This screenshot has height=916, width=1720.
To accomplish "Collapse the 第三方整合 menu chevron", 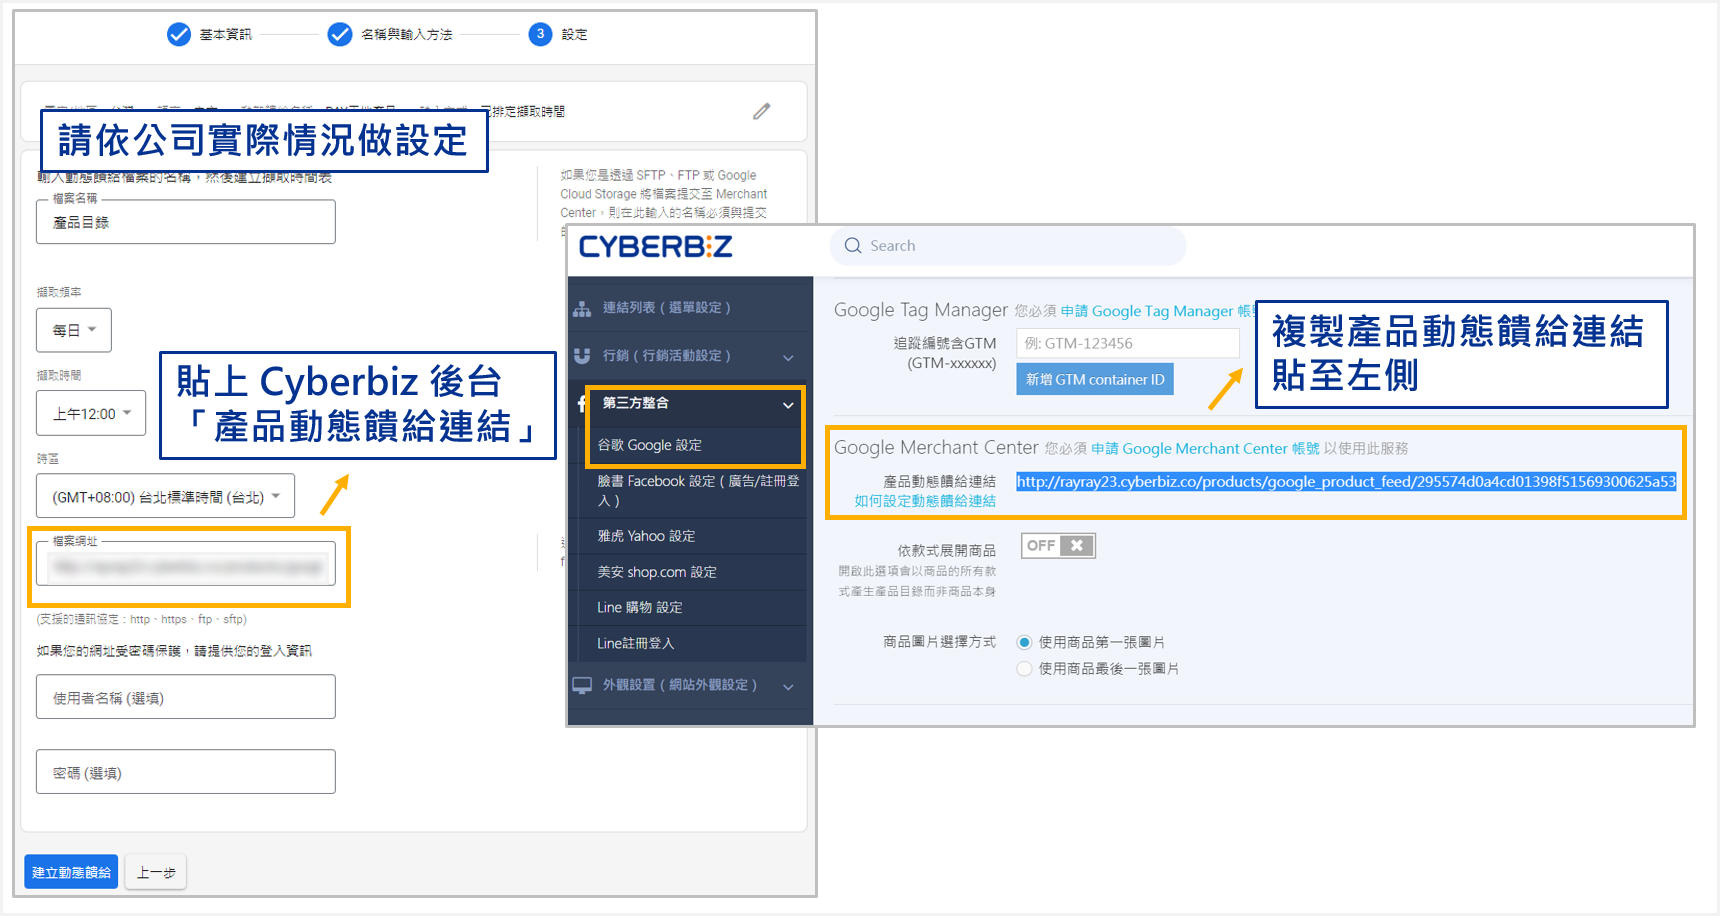I will (788, 405).
